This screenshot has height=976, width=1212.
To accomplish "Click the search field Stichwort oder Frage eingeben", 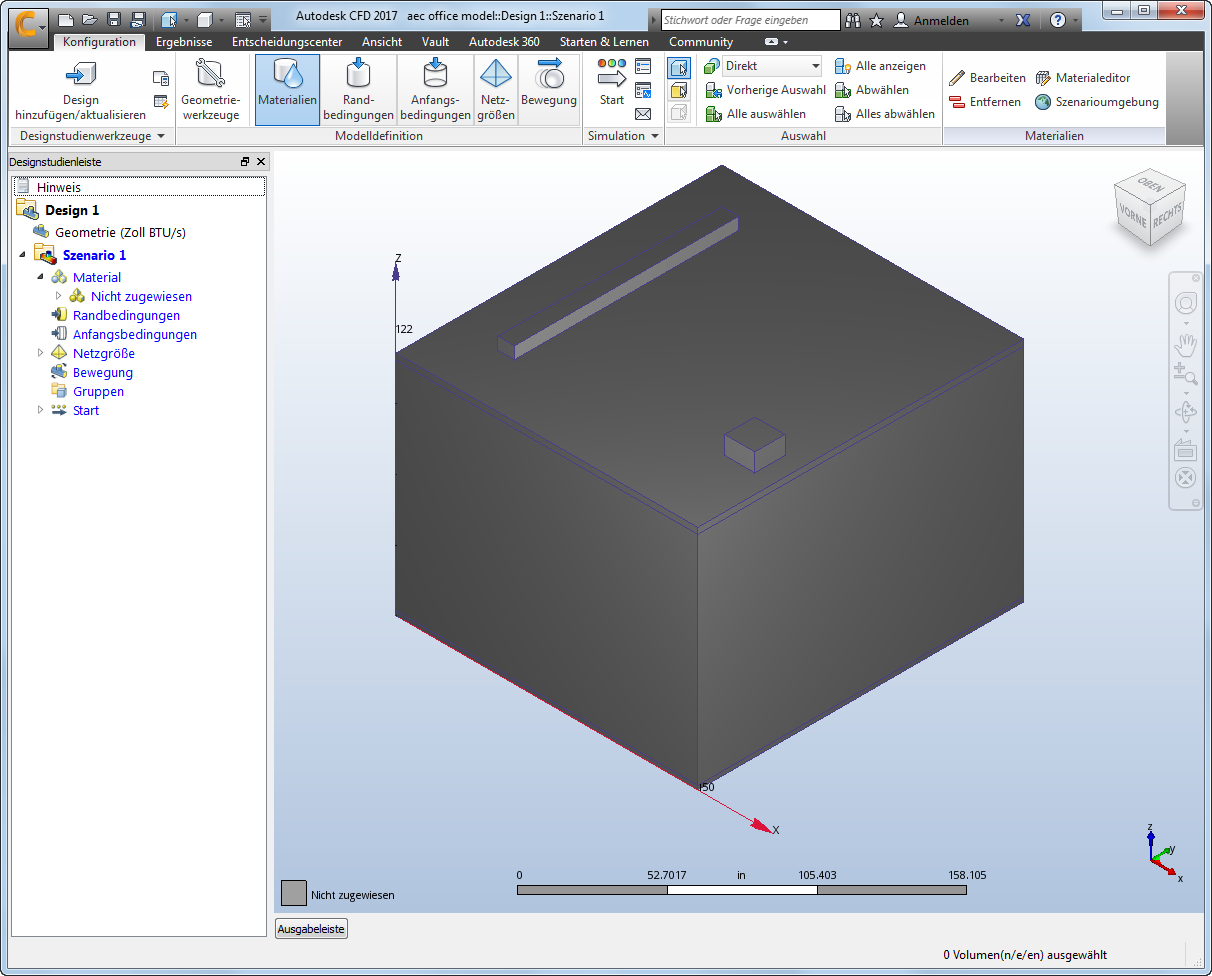I will coord(751,20).
